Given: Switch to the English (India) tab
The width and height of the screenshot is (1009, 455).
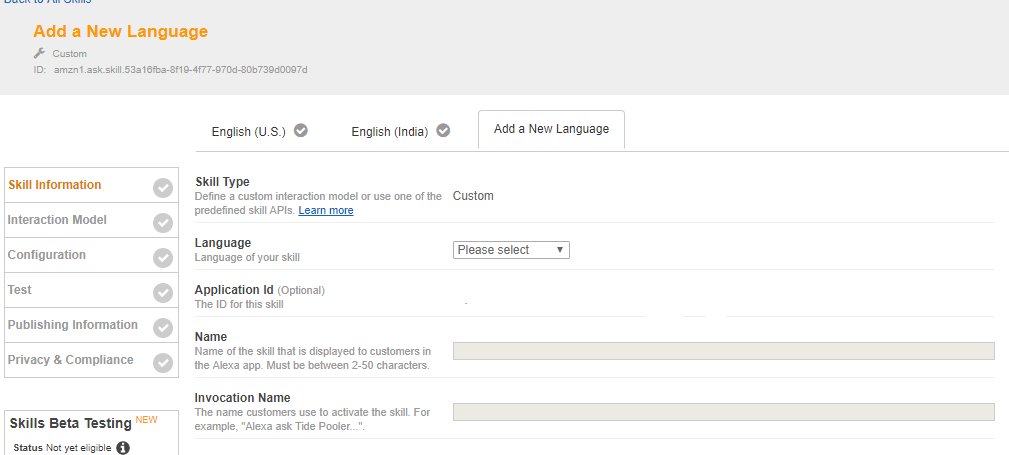Looking at the screenshot, I should pyautogui.click(x=389, y=132).
